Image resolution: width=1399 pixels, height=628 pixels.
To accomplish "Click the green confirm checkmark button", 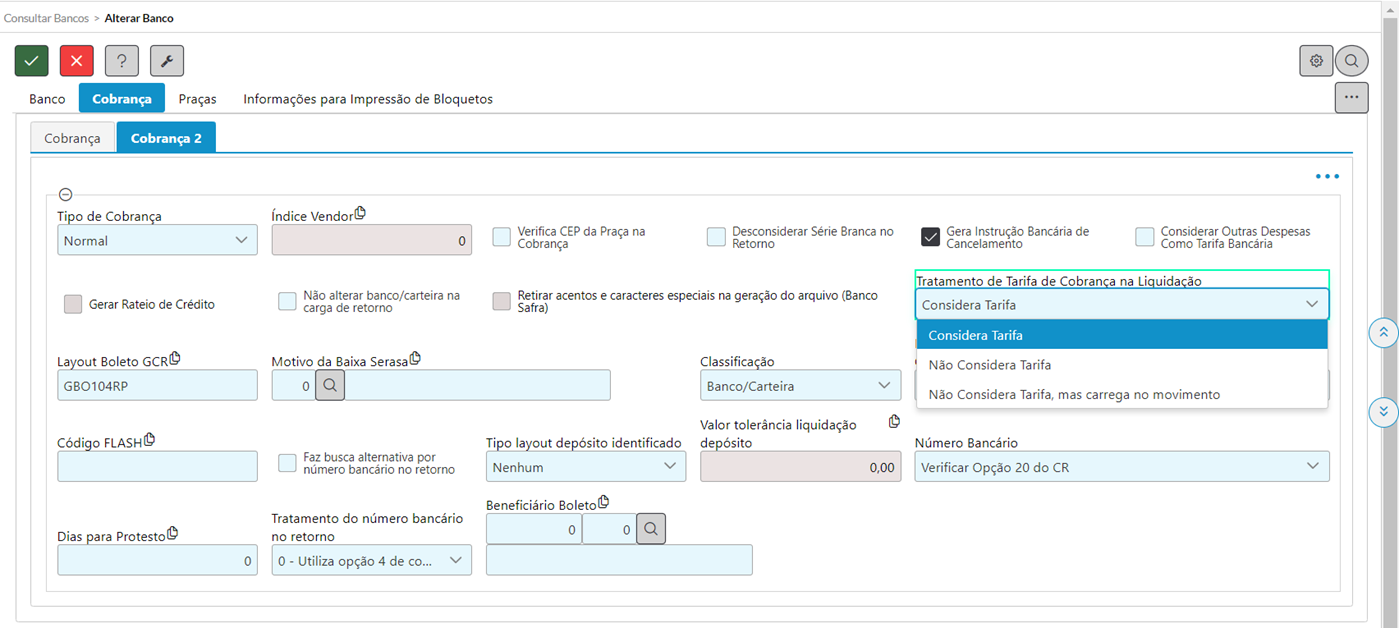I will click(x=32, y=61).
